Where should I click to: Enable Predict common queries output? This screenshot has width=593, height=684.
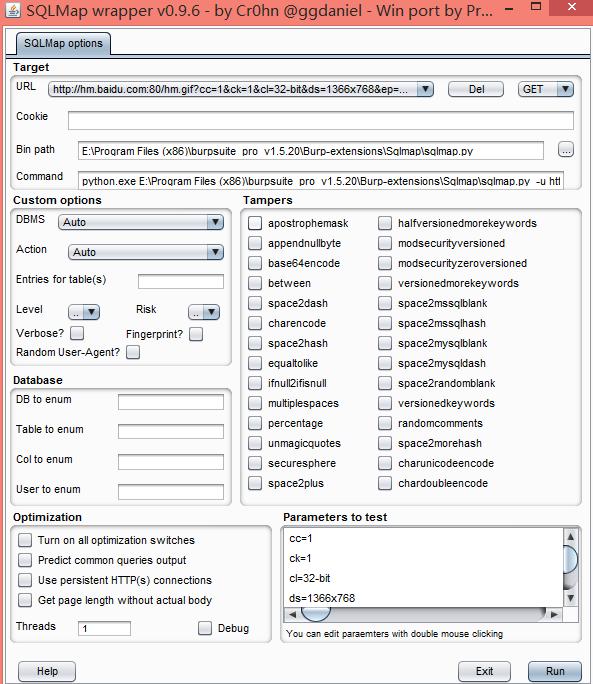25,560
